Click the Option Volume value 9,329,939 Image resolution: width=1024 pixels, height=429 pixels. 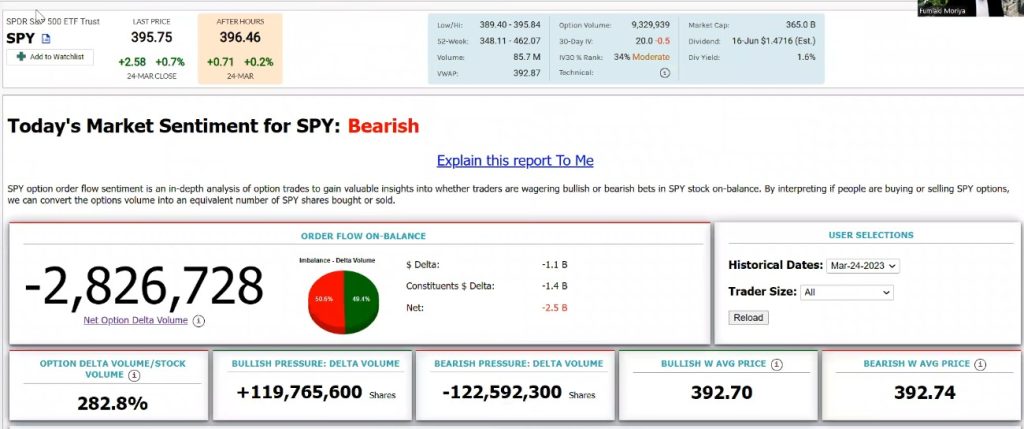pyautogui.click(x=650, y=25)
